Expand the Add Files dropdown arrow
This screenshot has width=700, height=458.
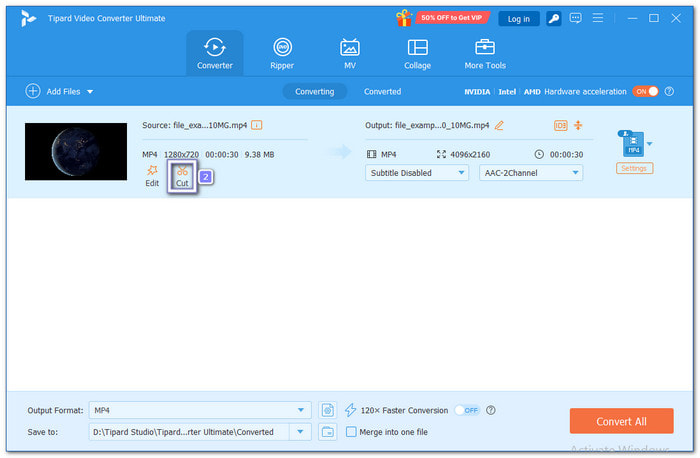coord(90,92)
